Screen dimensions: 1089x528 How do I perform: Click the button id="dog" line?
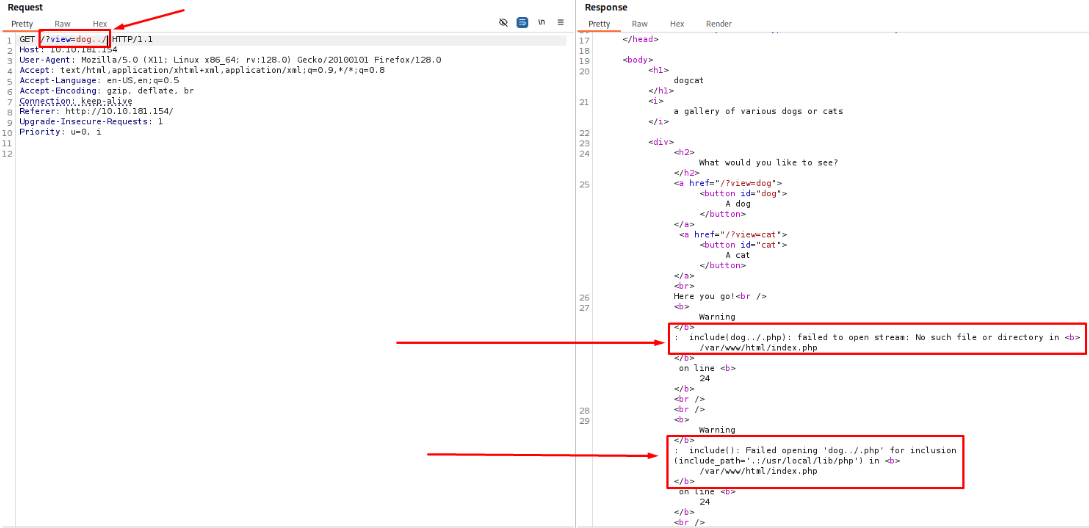point(743,193)
